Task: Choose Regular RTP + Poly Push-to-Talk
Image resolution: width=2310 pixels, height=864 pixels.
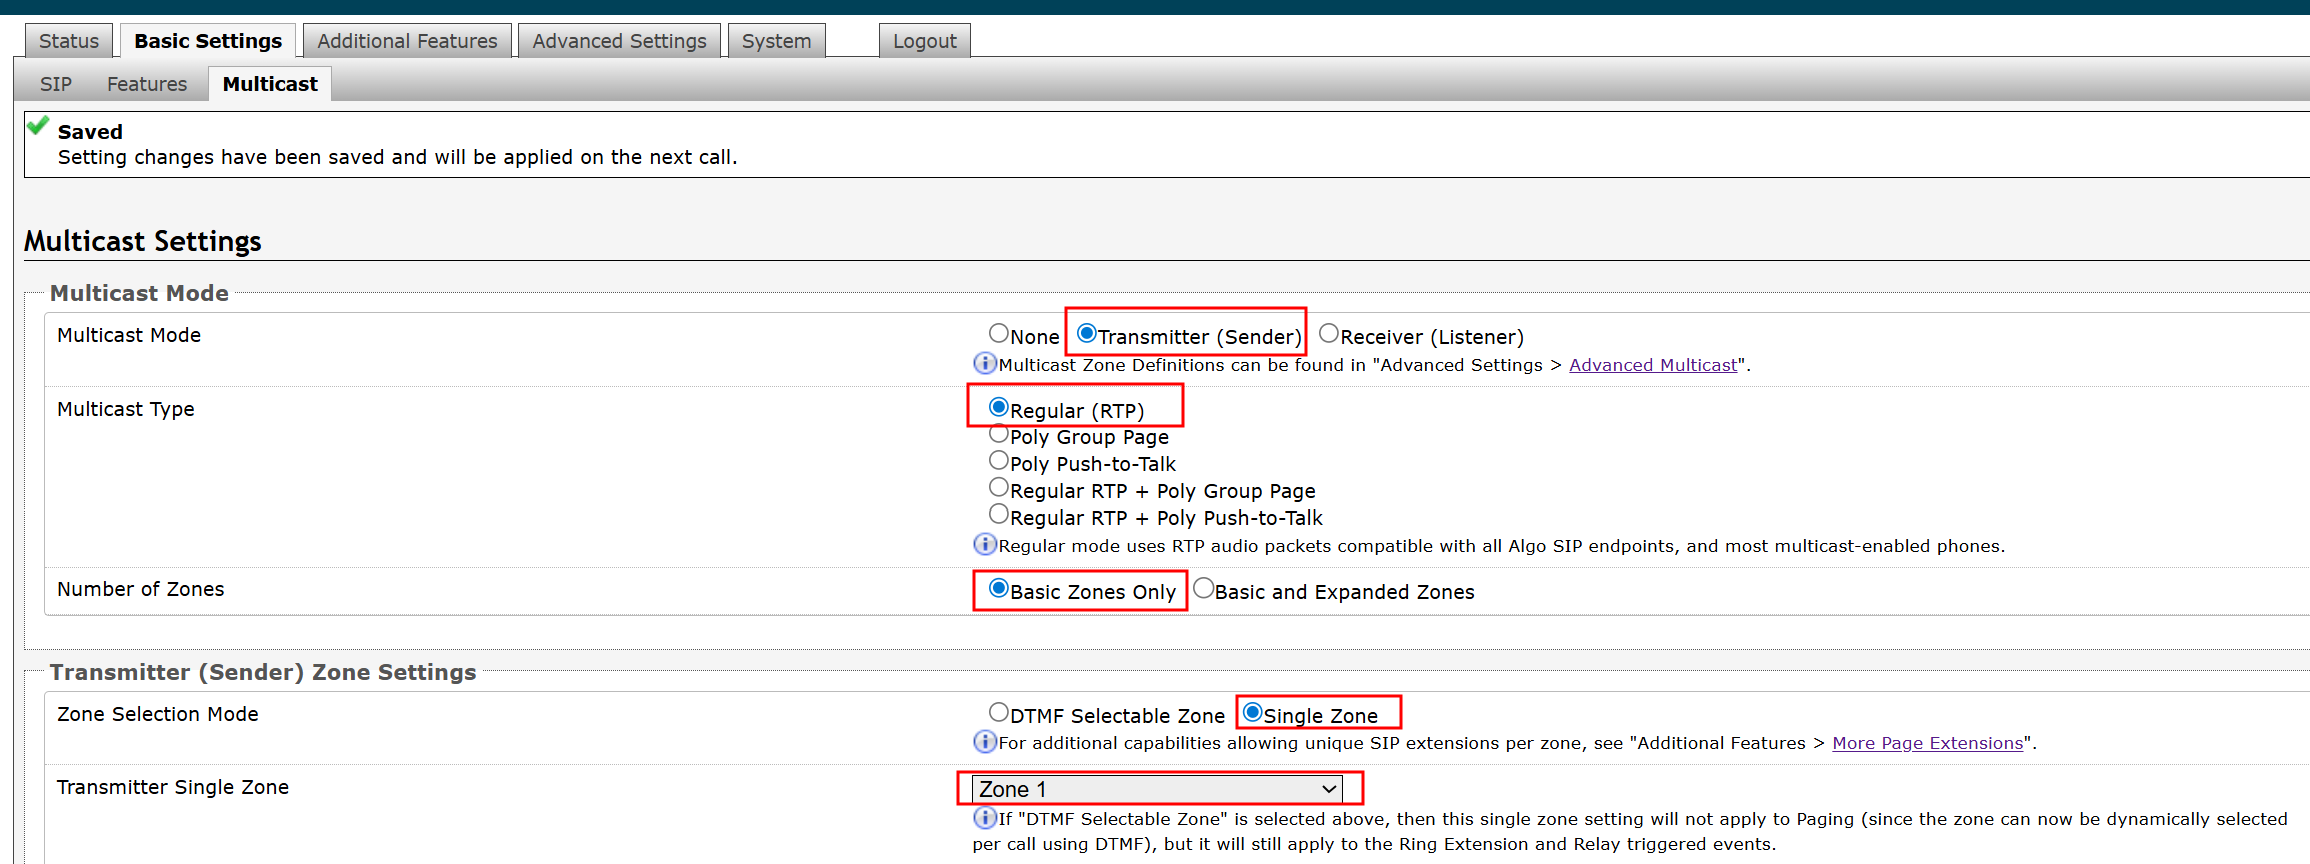Action: coord(998,514)
